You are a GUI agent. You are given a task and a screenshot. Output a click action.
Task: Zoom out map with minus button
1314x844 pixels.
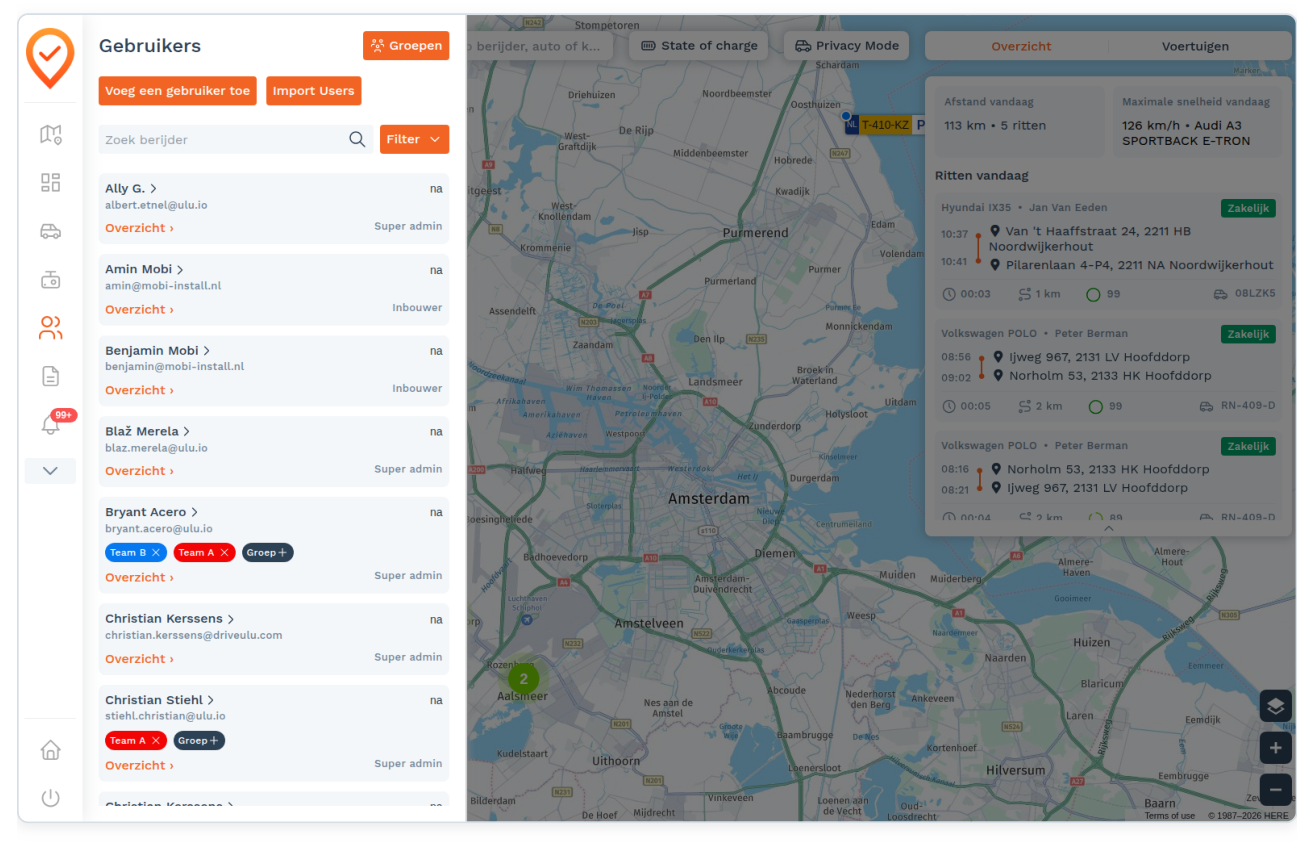point(1275,790)
